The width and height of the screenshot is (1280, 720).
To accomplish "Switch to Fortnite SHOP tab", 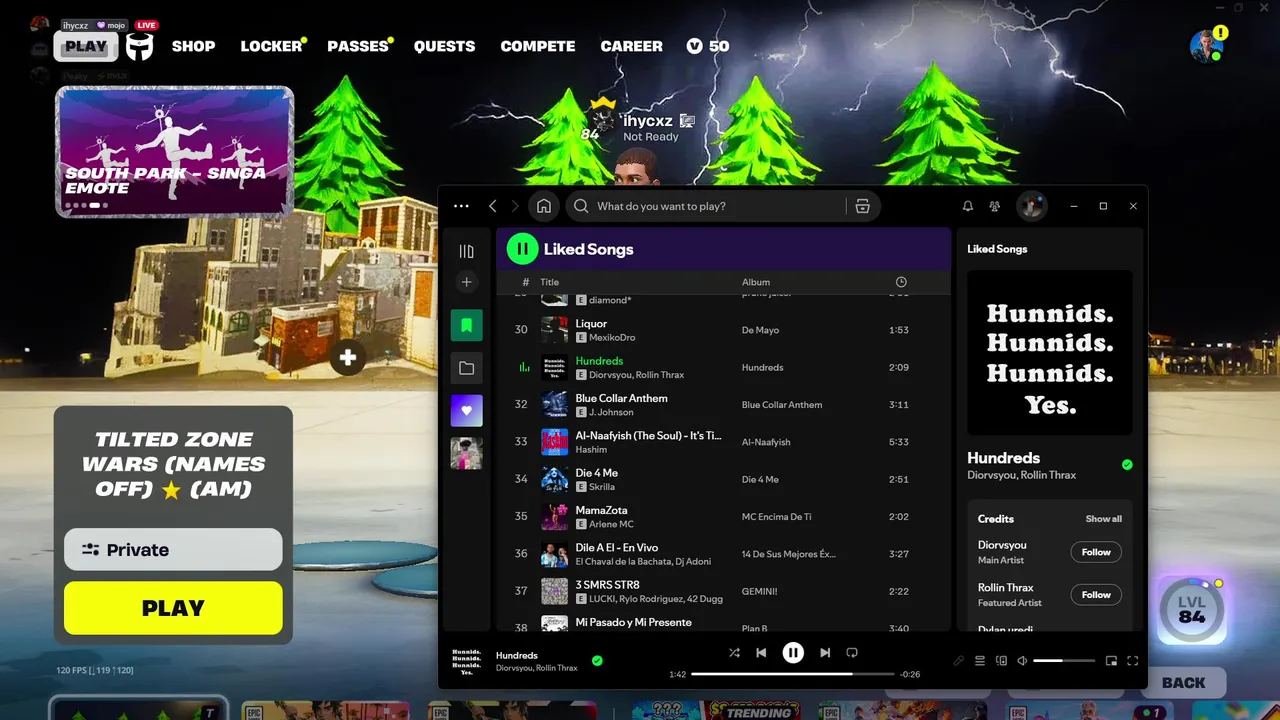I will click(193, 46).
